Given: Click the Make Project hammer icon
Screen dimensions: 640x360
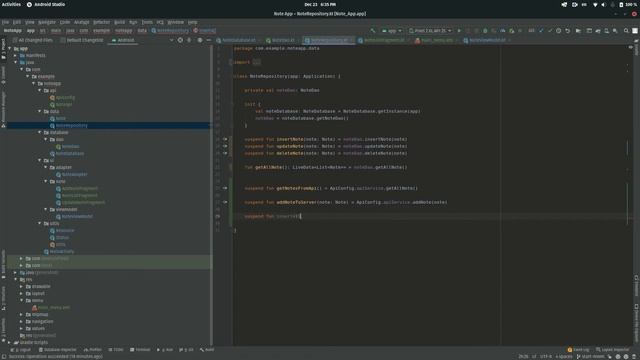Looking at the screenshot, I should pos(373,31).
